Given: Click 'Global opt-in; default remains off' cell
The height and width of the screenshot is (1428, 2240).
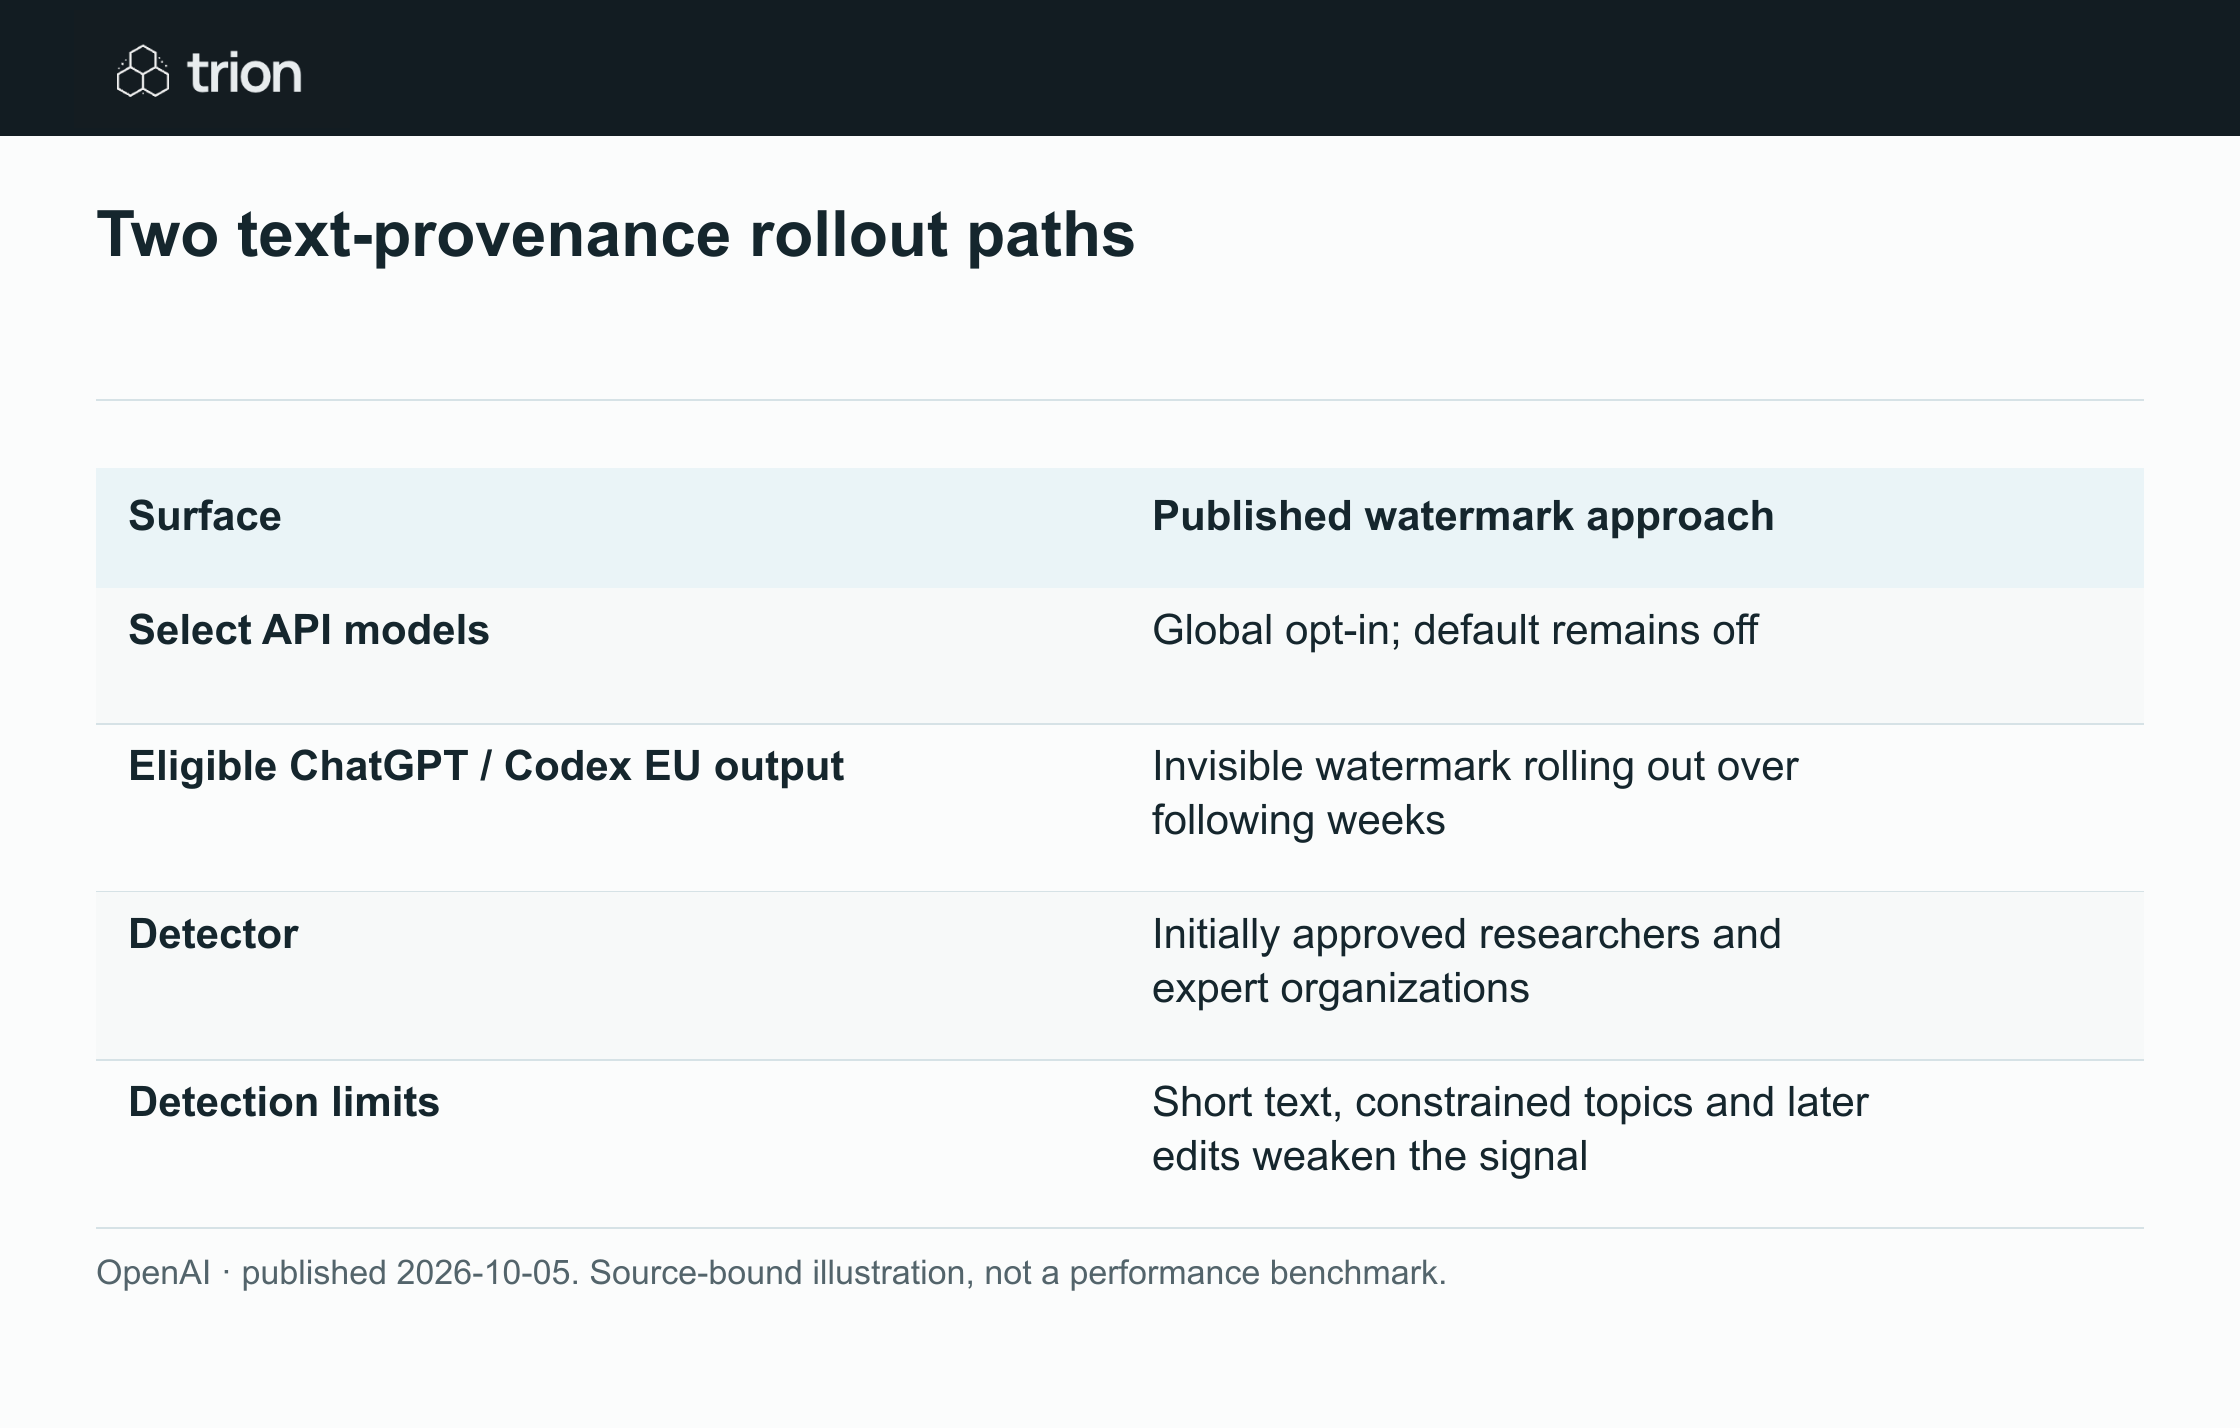Looking at the screenshot, I should (1455, 630).
